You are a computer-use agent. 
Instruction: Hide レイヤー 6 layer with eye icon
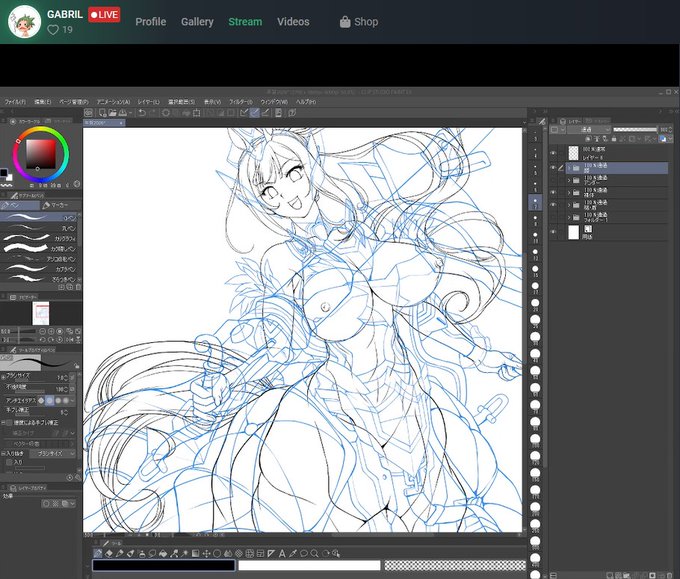click(553, 153)
